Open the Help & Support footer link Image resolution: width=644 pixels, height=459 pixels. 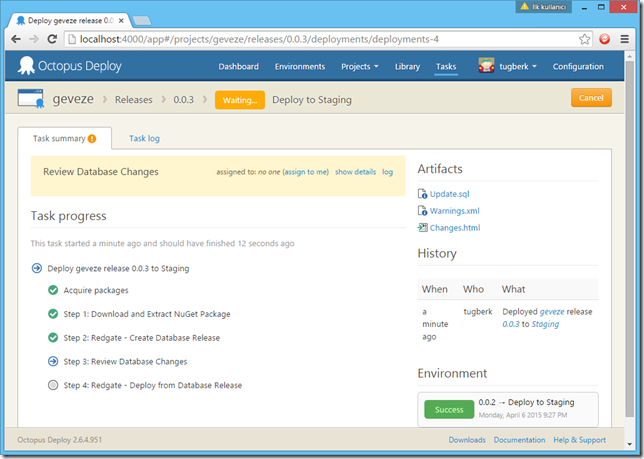(x=580, y=440)
